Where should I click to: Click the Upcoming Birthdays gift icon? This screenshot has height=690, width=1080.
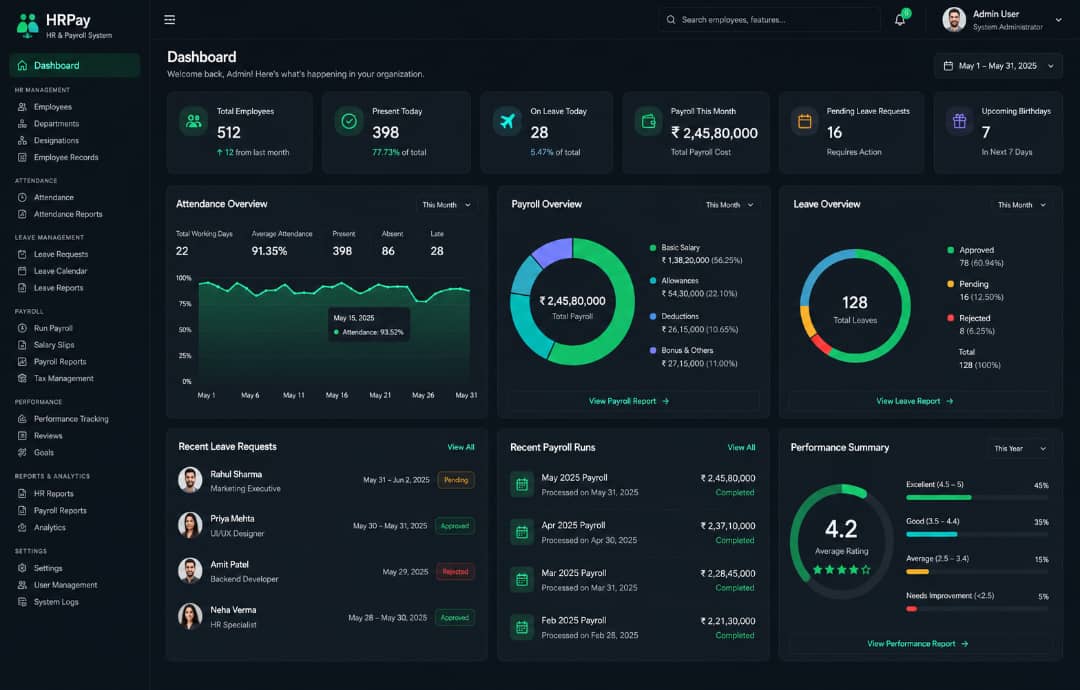959,121
